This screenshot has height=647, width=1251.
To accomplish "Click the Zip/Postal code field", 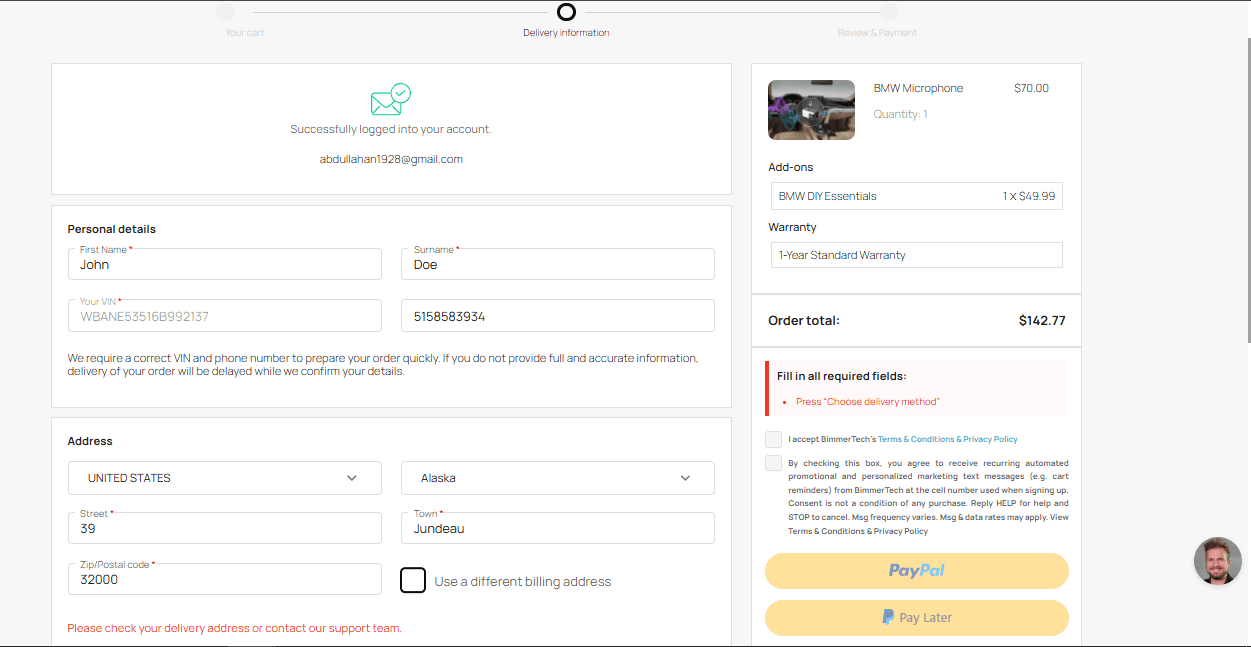I will pyautogui.click(x=225, y=580).
